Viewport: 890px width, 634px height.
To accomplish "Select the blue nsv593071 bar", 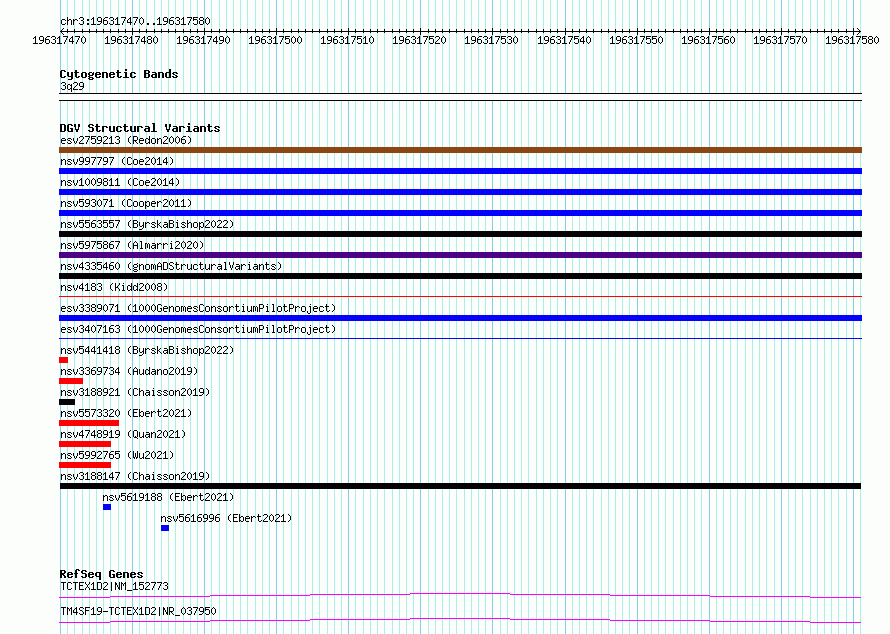I will pos(460,213).
